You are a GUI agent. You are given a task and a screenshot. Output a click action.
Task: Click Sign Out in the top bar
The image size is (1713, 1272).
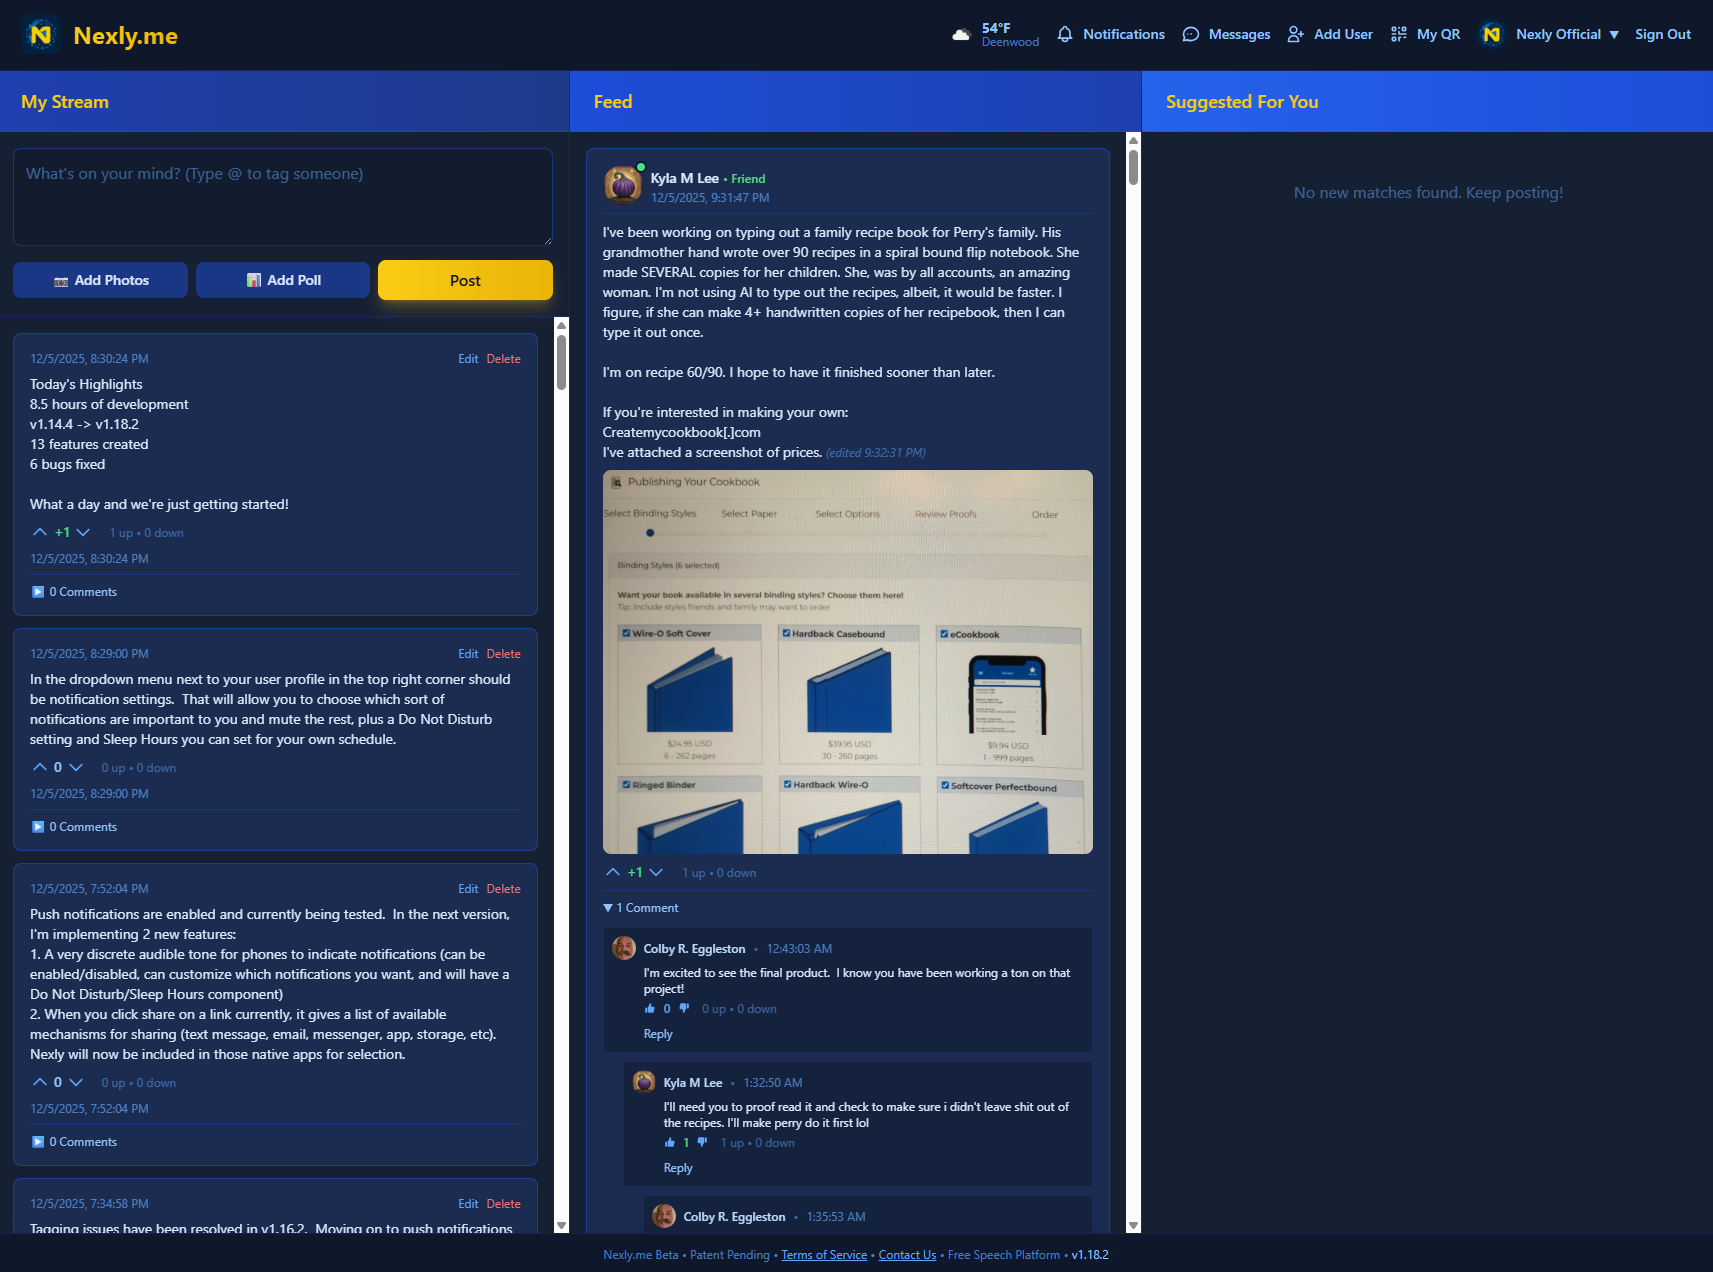[x=1662, y=34]
